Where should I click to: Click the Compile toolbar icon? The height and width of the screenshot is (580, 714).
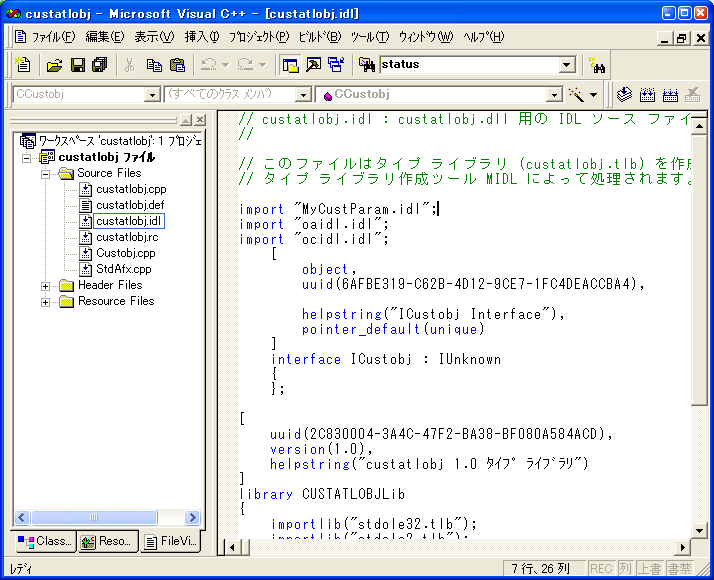tap(624, 95)
